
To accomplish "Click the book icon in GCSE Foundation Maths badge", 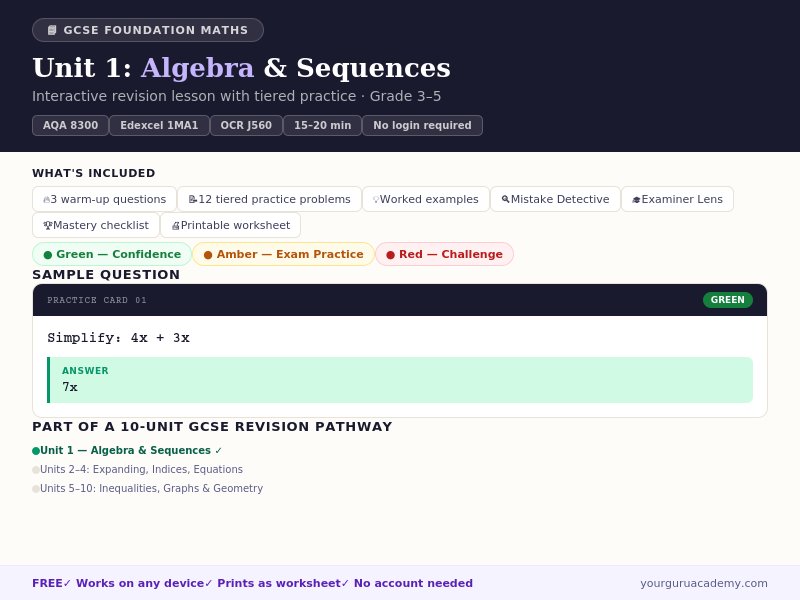I will [51, 29].
